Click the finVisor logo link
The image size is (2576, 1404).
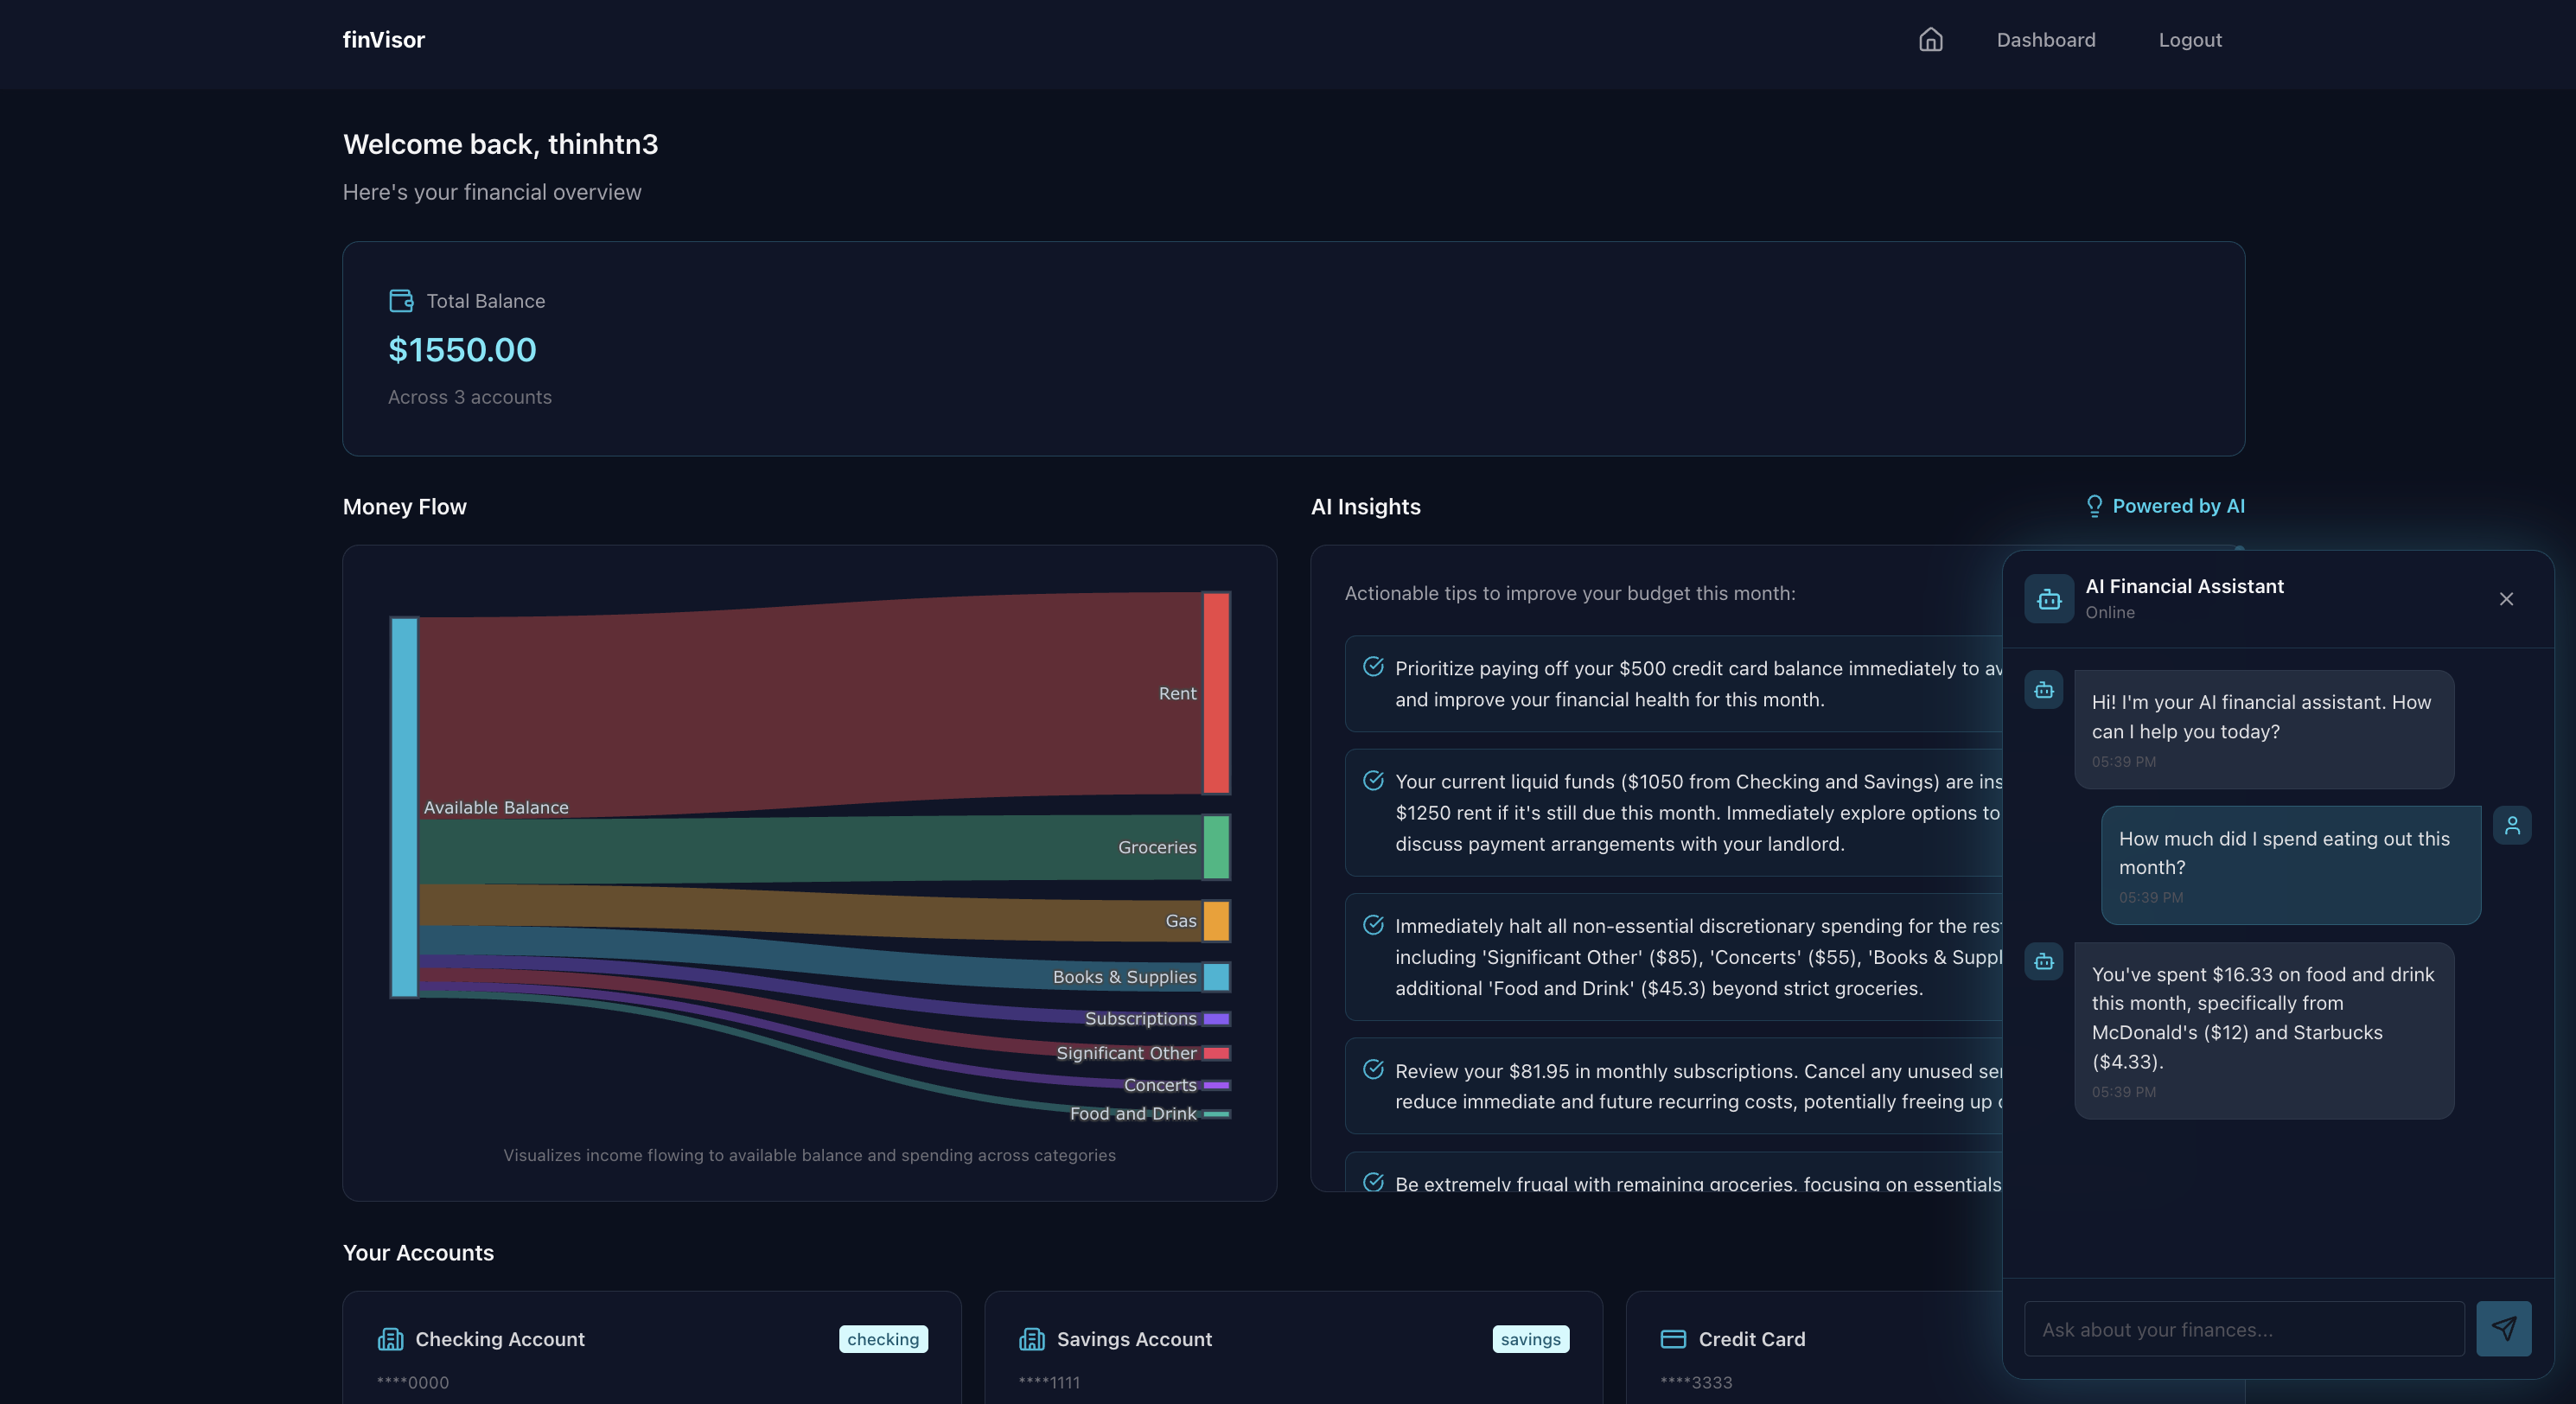tap(383, 40)
